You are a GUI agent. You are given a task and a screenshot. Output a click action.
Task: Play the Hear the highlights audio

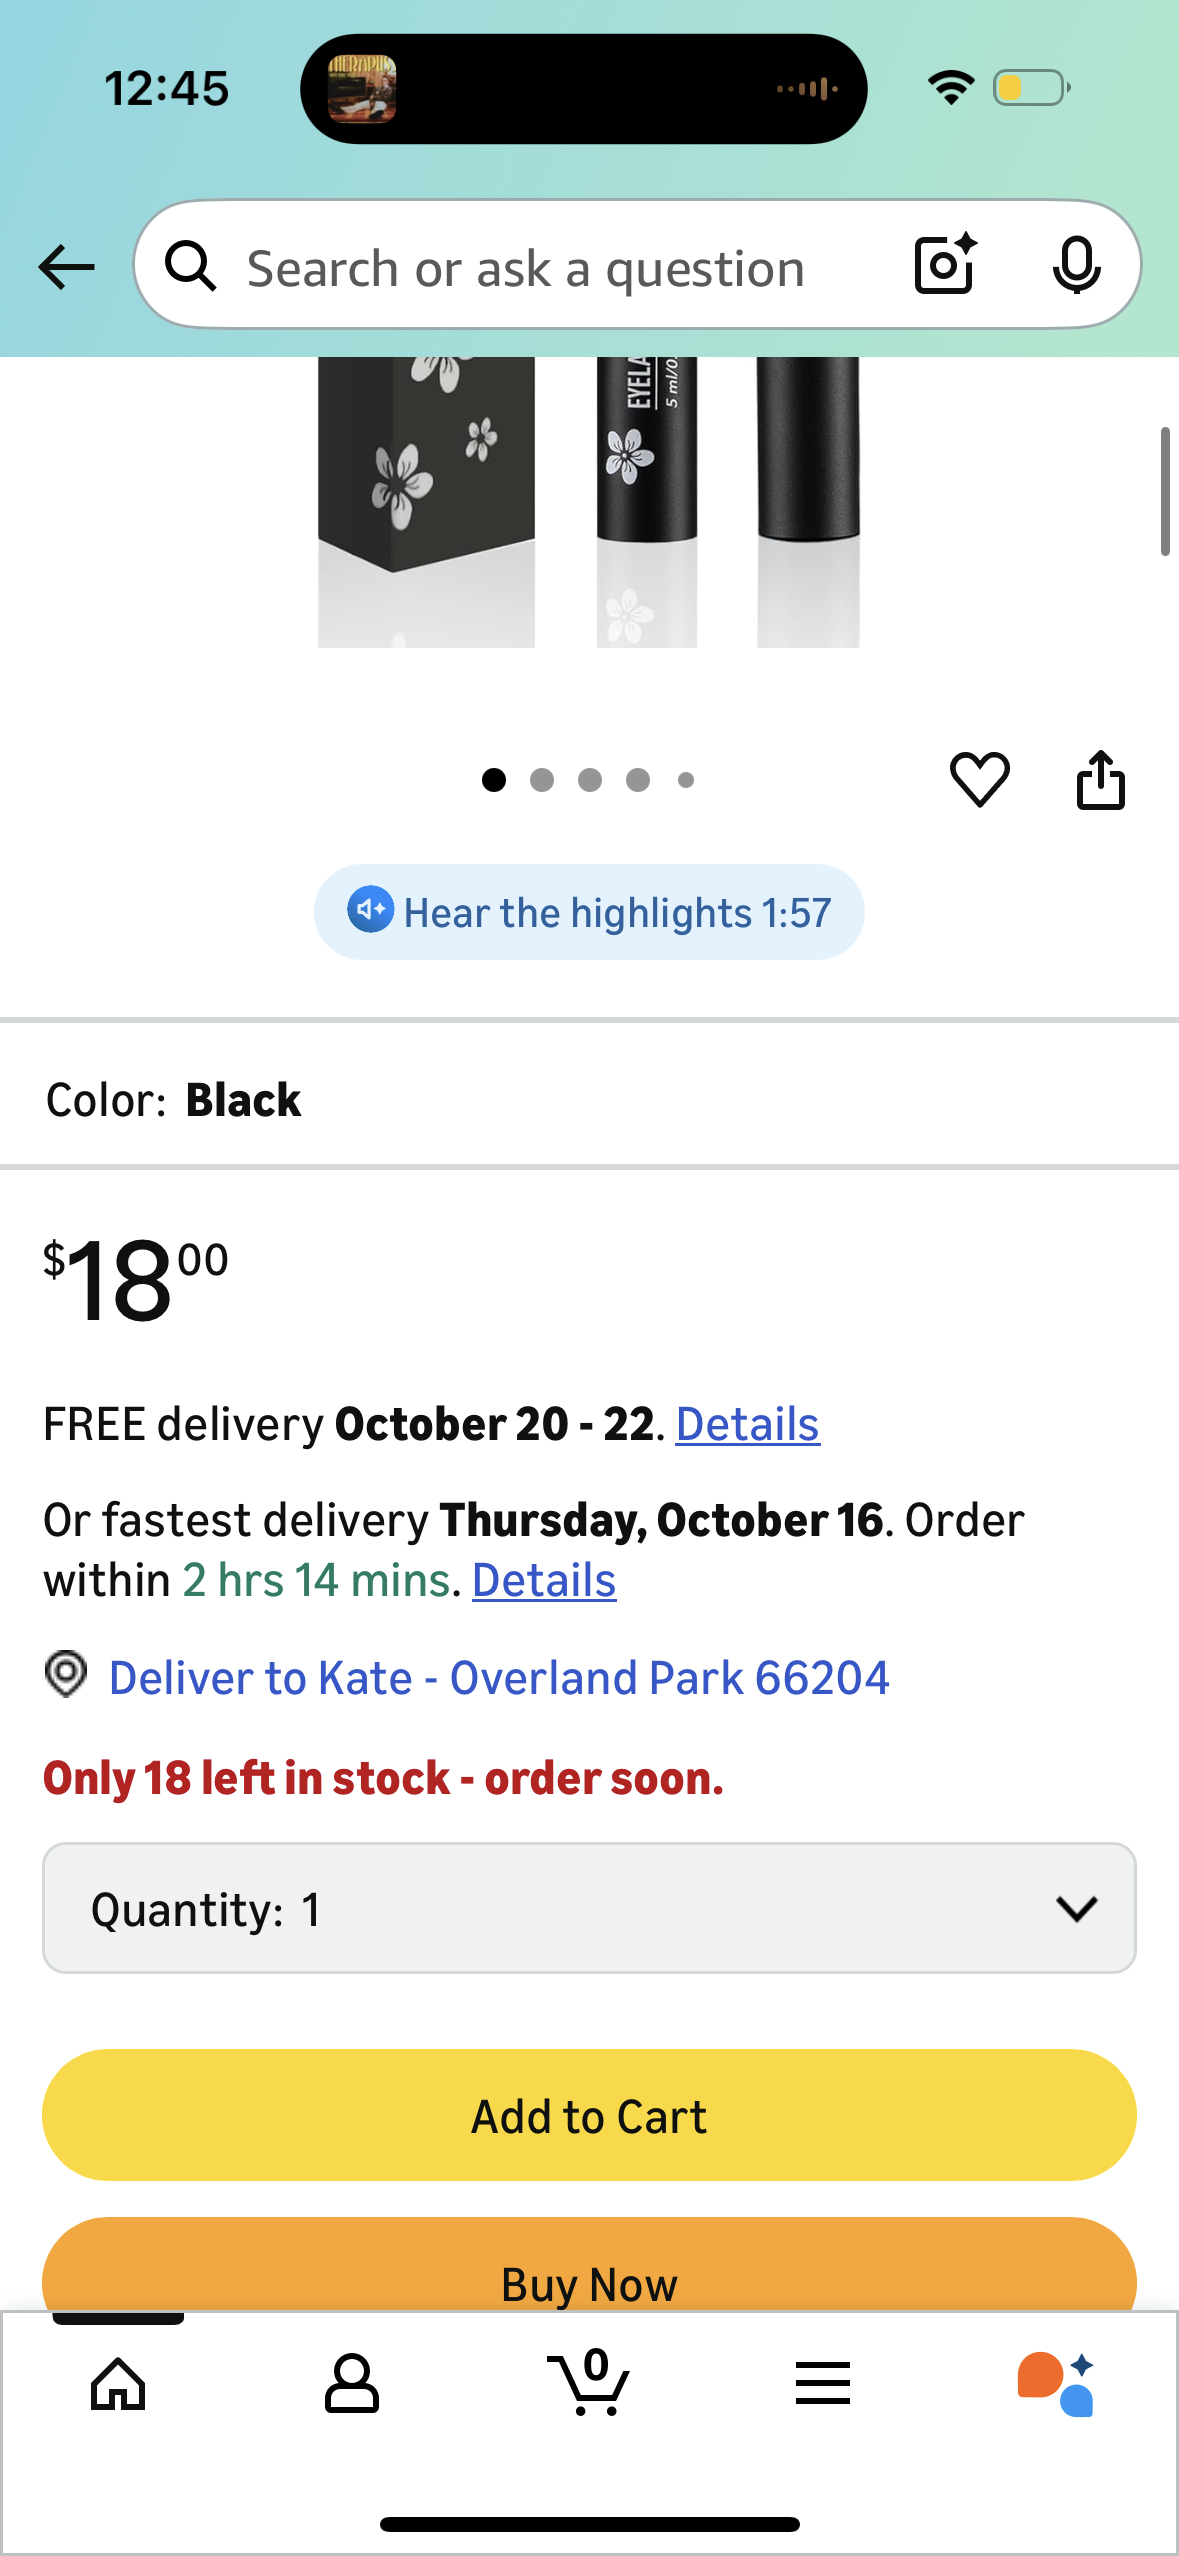589,912
